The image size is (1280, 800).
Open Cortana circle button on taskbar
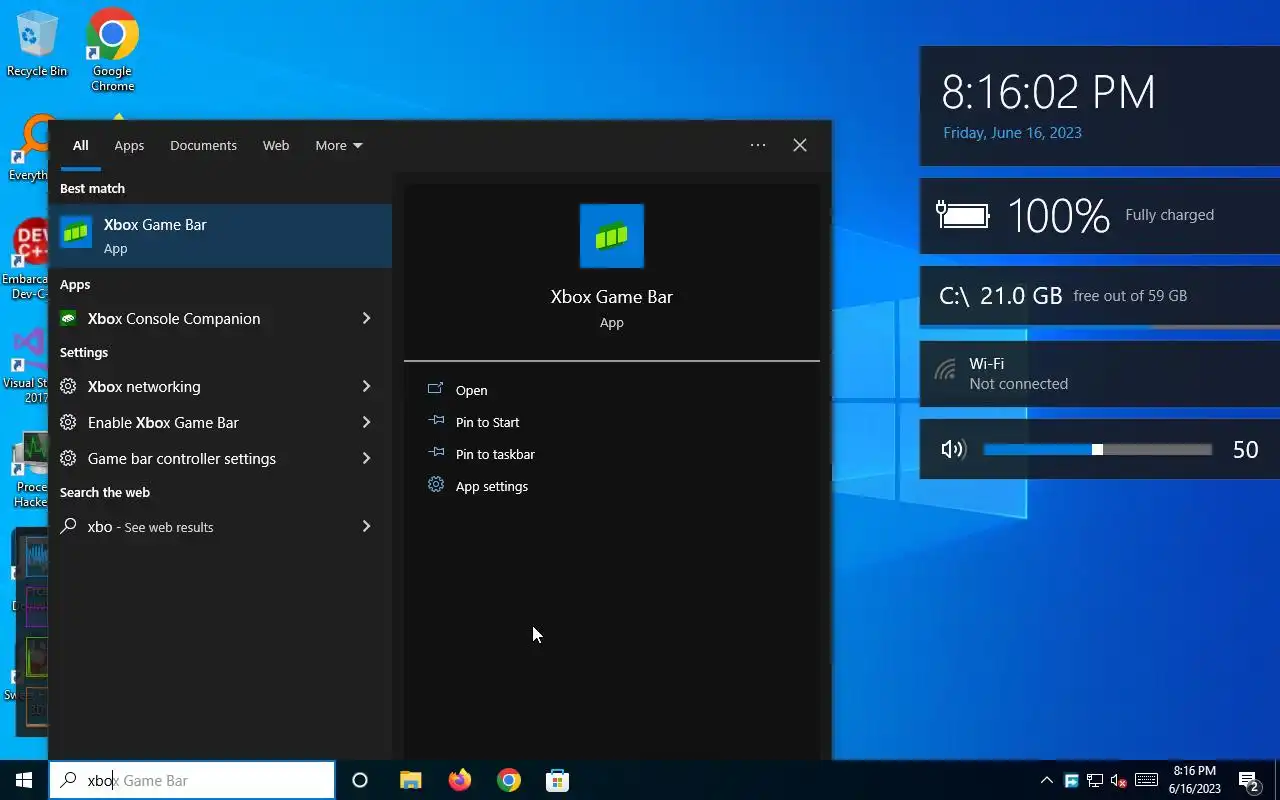tap(360, 780)
